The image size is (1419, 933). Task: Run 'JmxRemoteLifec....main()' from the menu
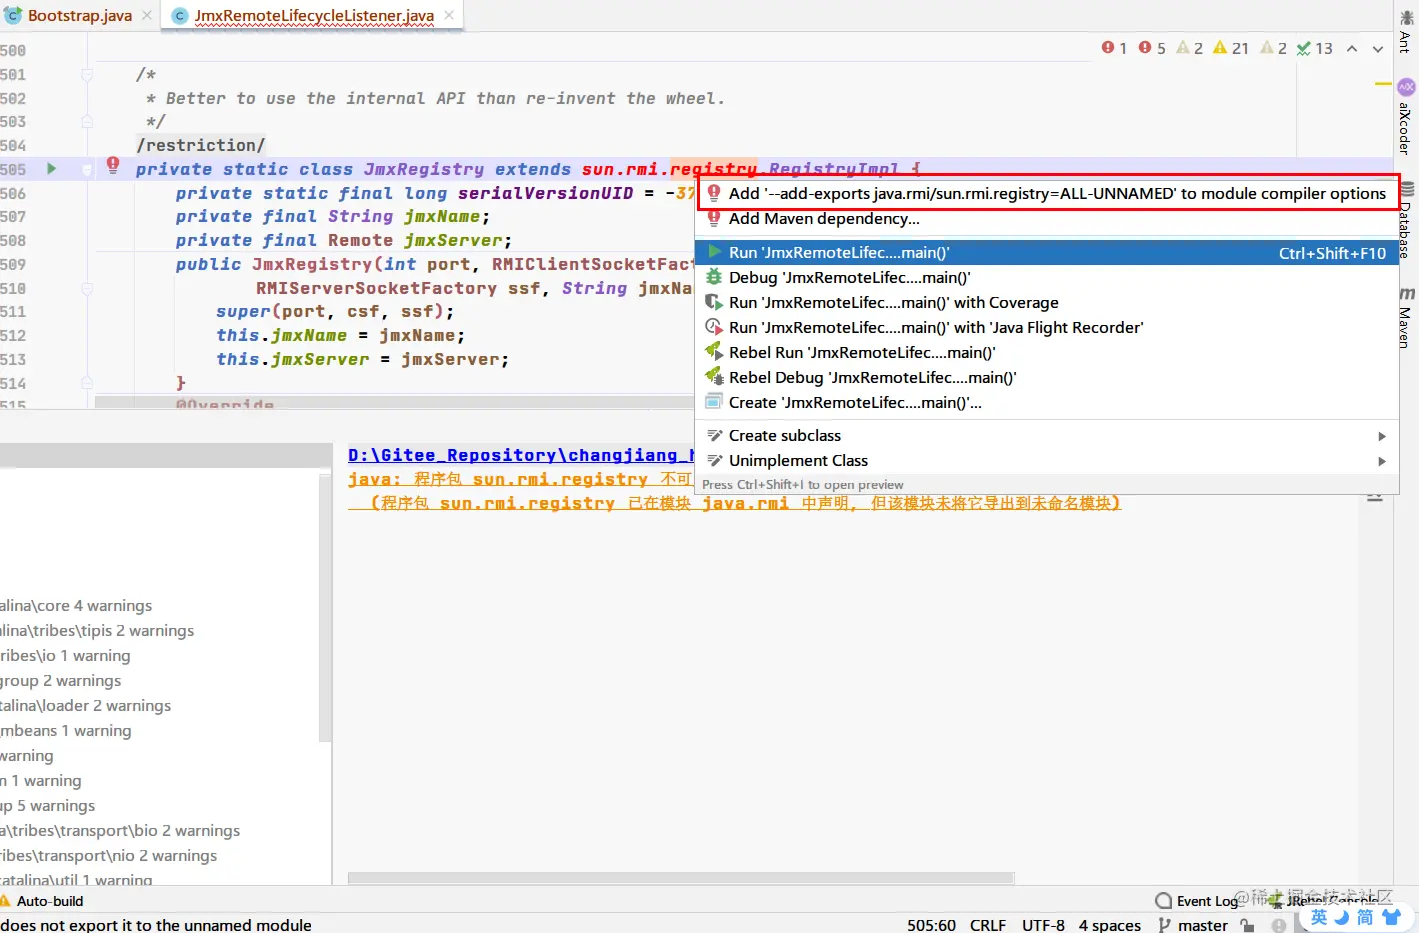(x=1046, y=253)
